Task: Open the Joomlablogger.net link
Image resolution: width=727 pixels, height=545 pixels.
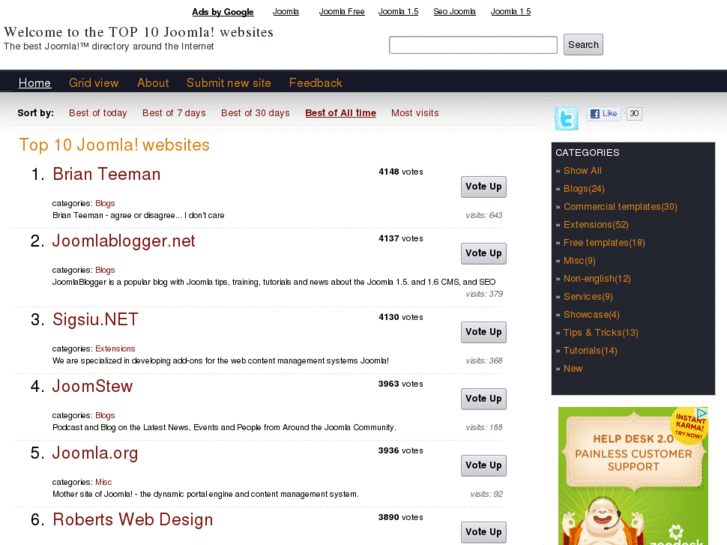Action: coord(124,241)
